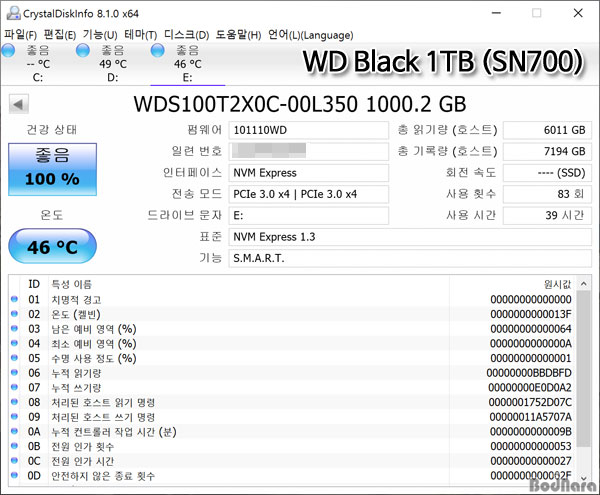
Task: Click status dot for attribute 02 온도 (켈빈)
Action: 15,314
